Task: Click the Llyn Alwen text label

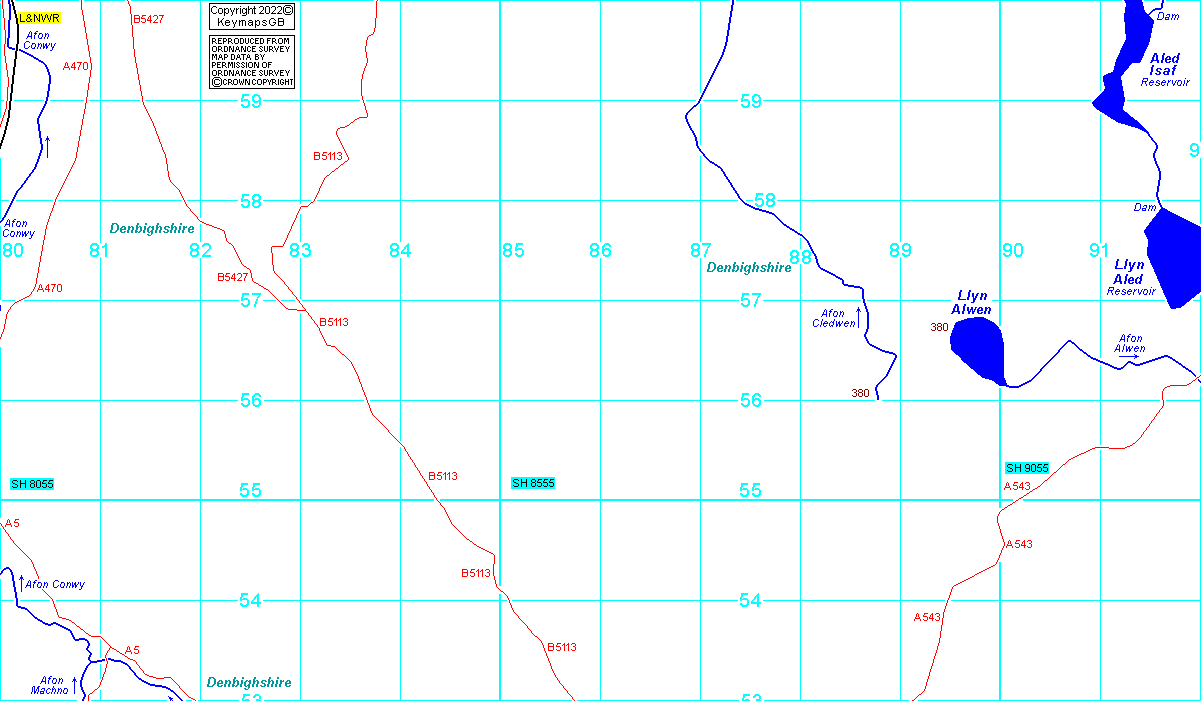Action: point(972,303)
